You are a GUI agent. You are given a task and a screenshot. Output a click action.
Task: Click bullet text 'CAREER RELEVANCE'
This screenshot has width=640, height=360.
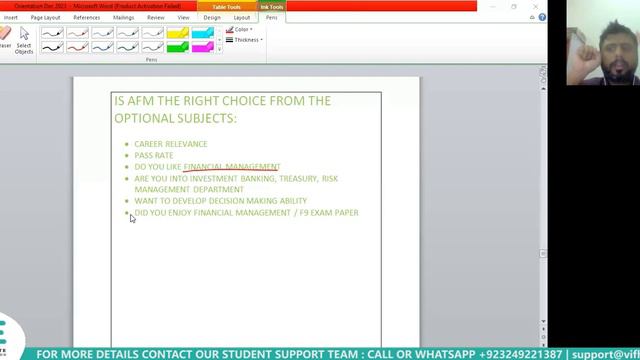171,144
